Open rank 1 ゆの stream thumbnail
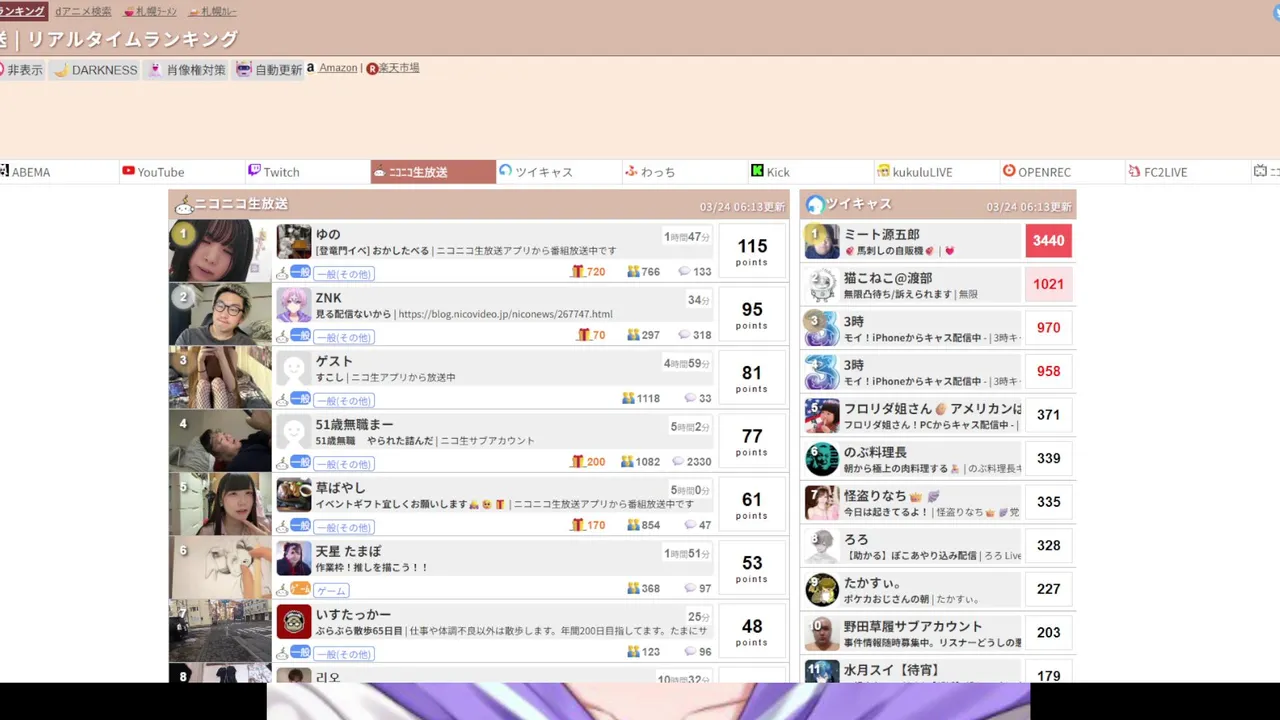The height and width of the screenshot is (720, 1280). point(220,251)
